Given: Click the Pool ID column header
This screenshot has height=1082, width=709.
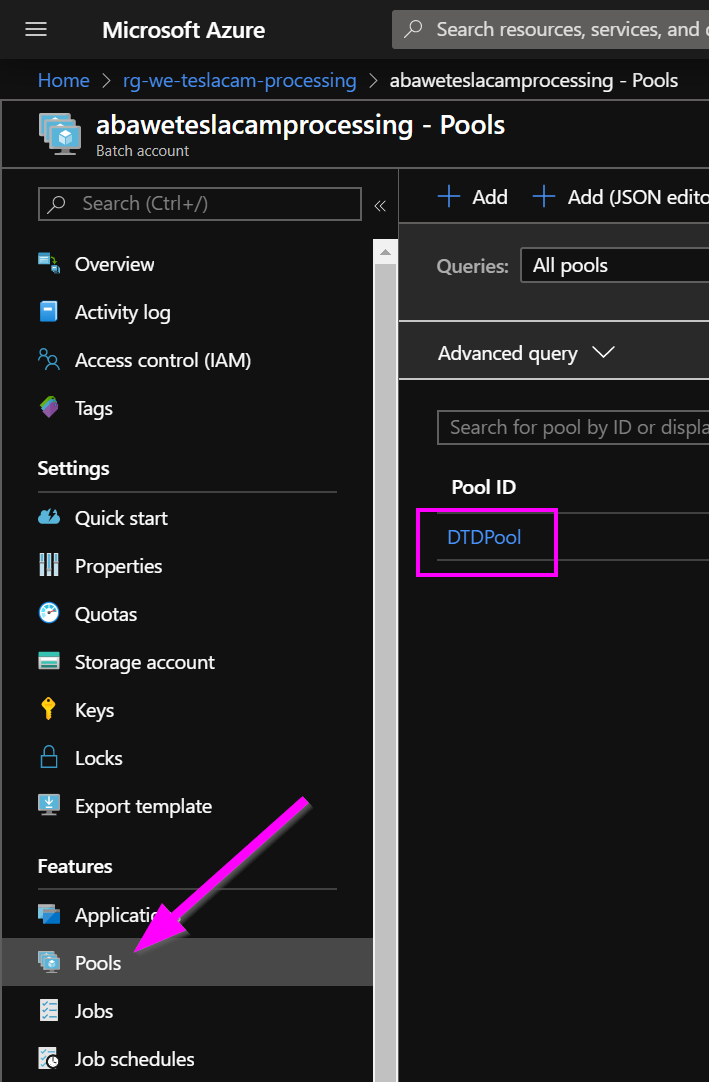Looking at the screenshot, I should click(483, 486).
